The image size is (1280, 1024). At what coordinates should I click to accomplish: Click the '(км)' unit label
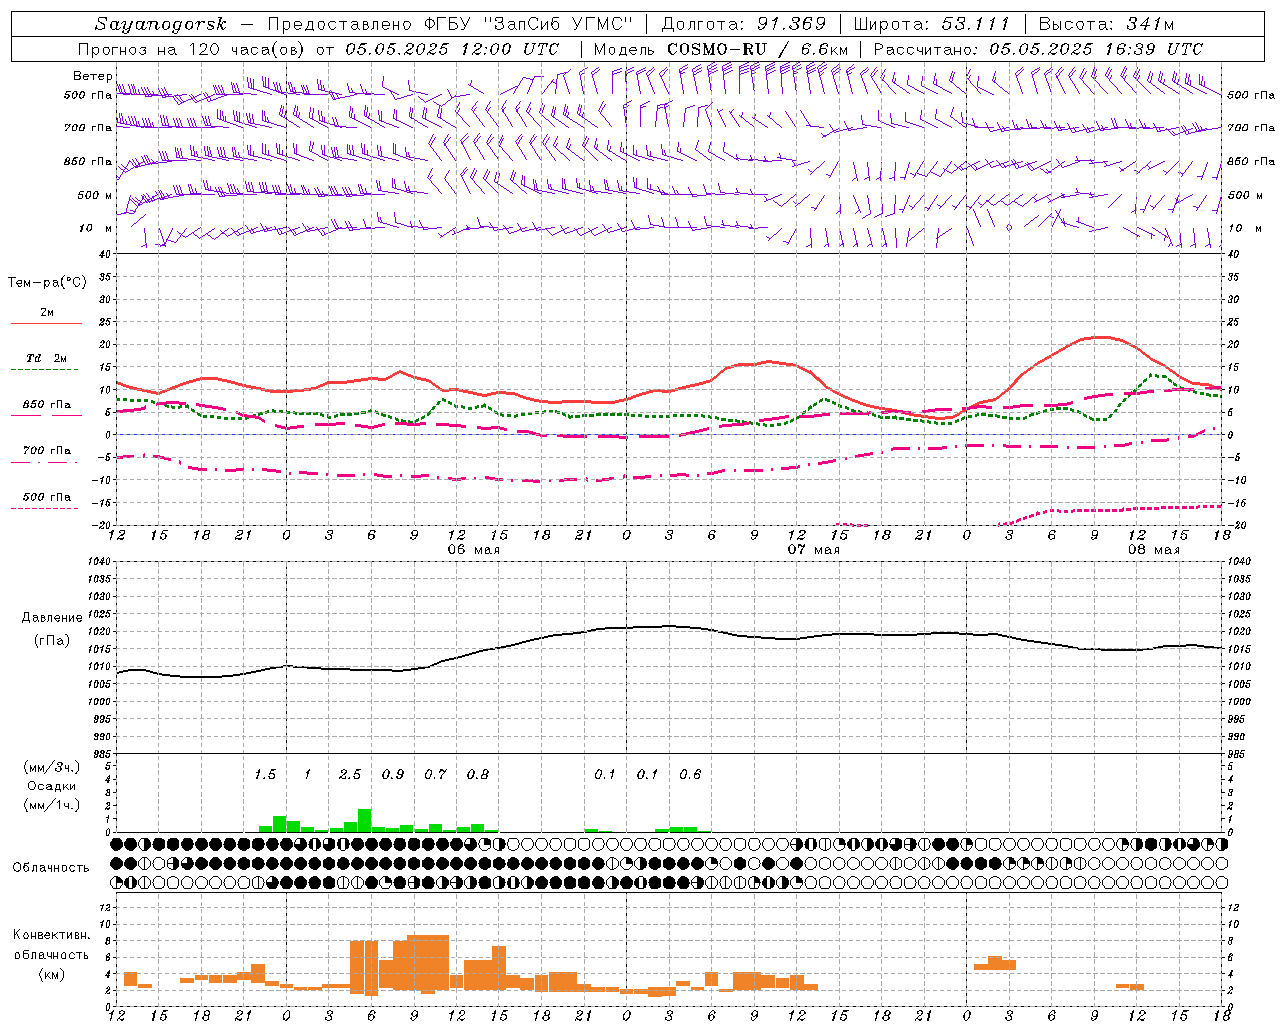pos(52,974)
